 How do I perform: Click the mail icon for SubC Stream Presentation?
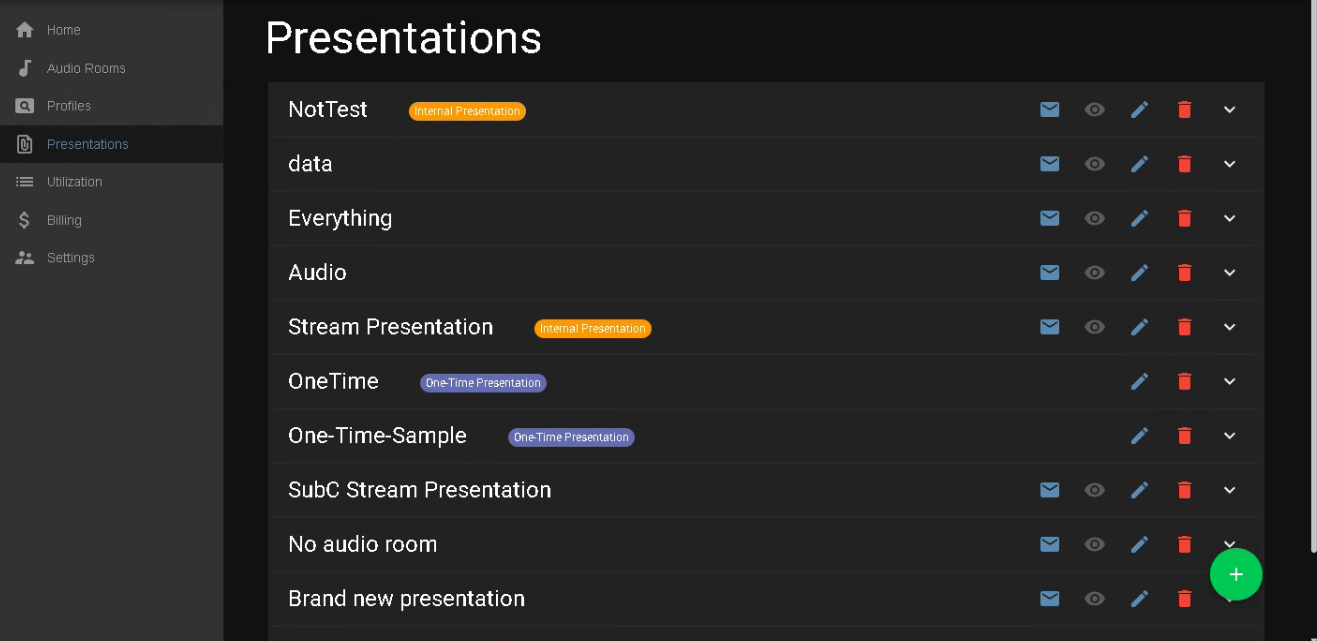[x=1049, y=489]
